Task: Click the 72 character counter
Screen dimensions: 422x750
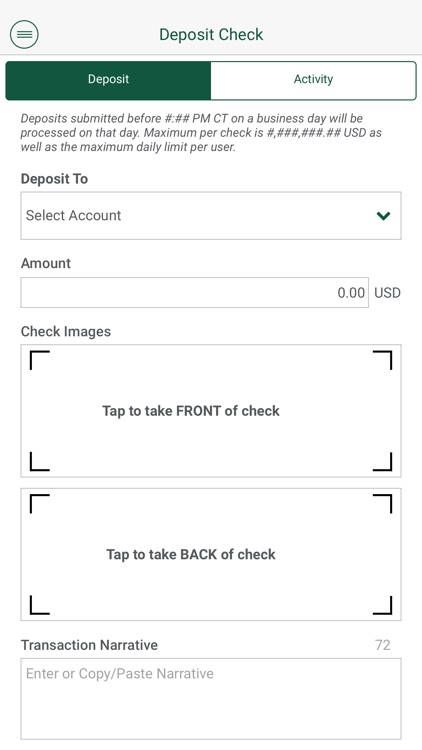Action: click(x=383, y=645)
